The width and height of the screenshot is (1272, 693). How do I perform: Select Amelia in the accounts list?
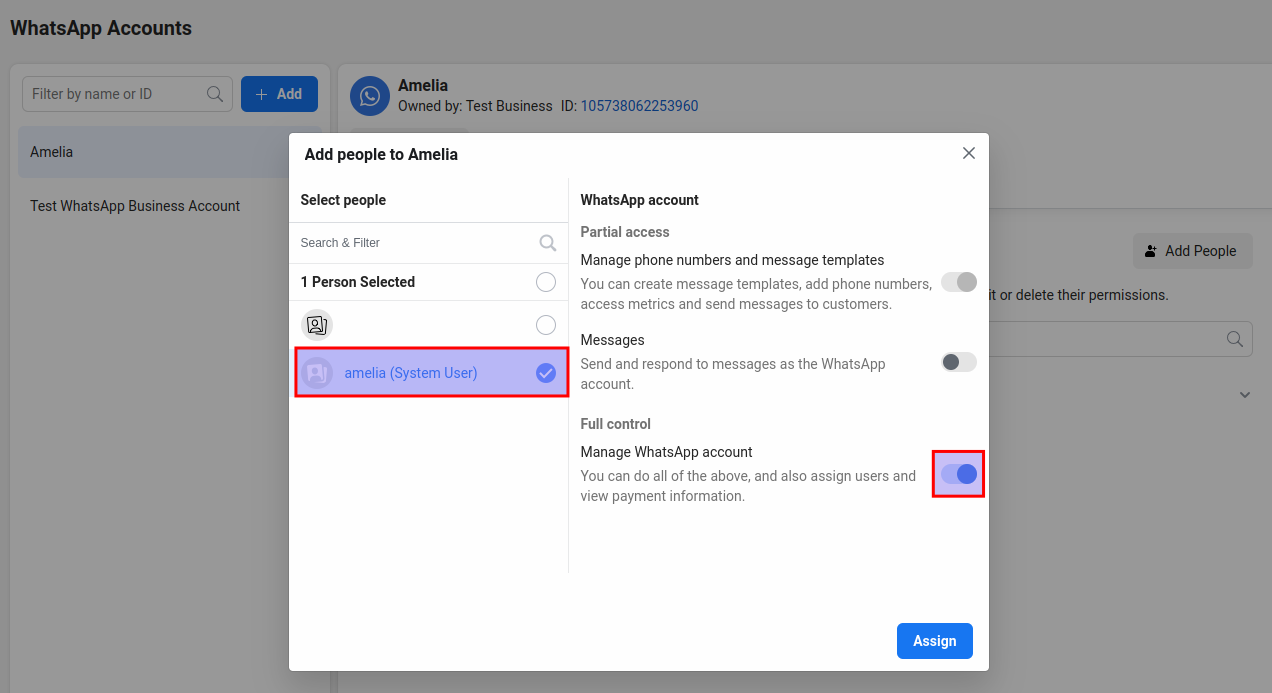tap(154, 152)
